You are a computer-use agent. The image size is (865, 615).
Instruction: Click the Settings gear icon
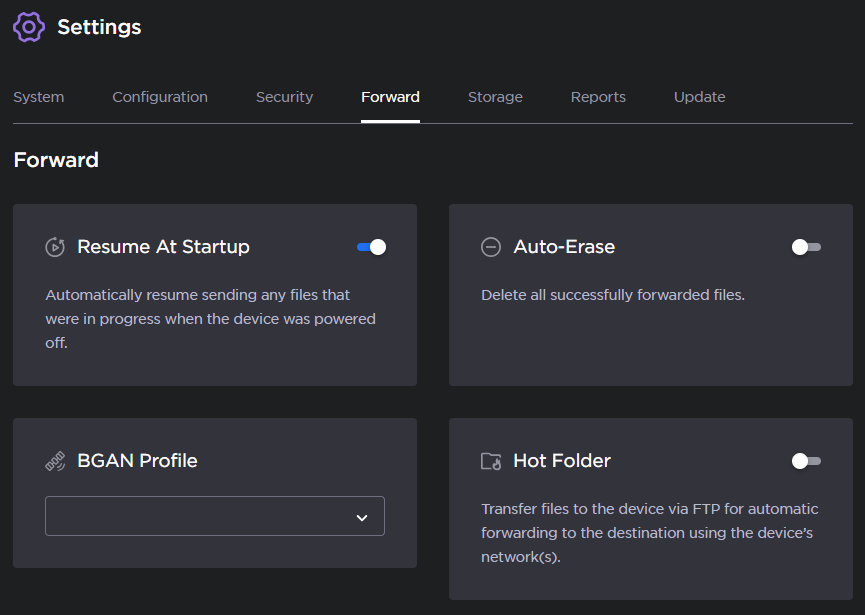29,27
